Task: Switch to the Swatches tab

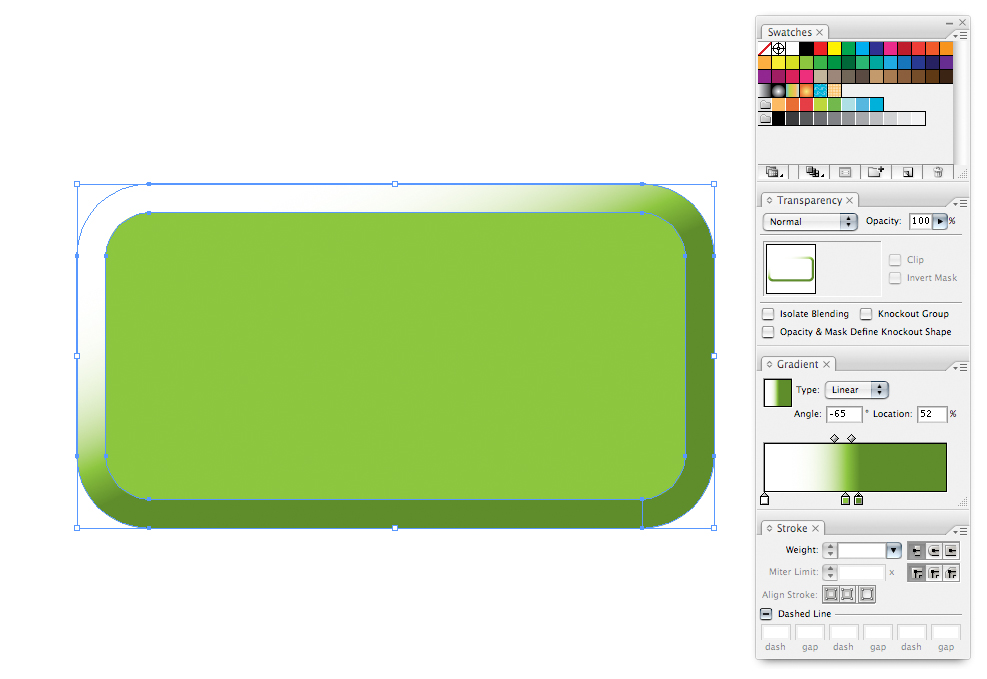Action: click(789, 32)
